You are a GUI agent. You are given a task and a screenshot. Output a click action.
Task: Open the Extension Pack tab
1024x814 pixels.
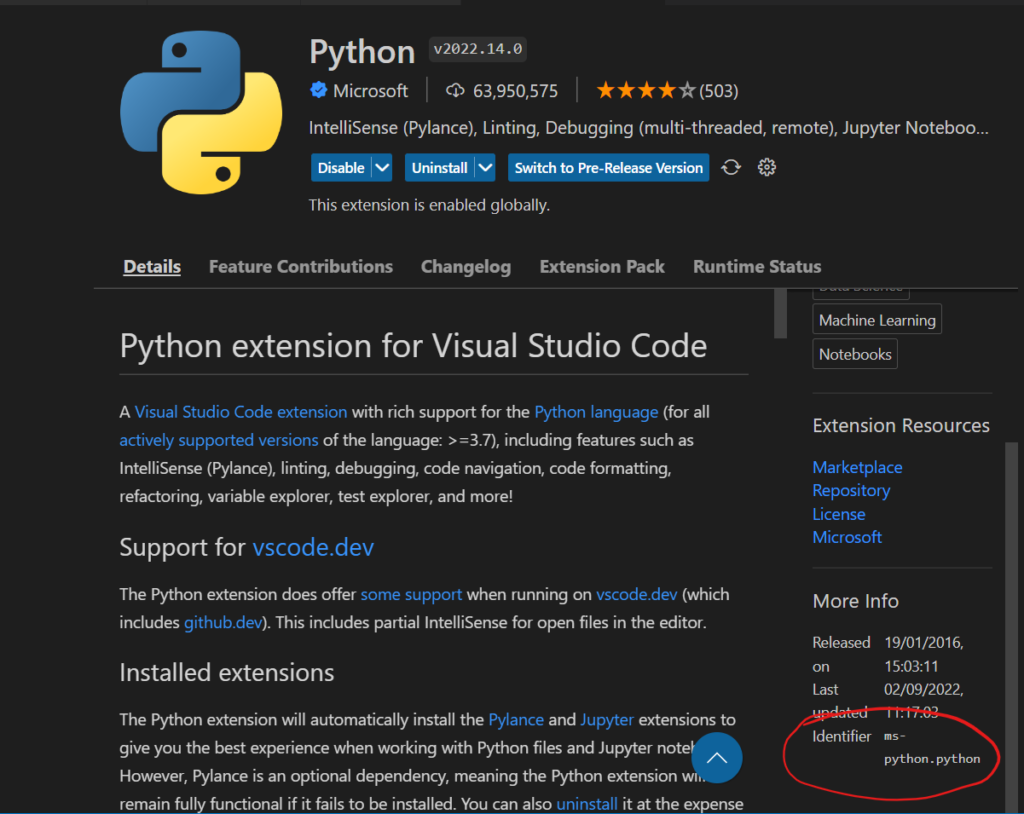(x=602, y=267)
